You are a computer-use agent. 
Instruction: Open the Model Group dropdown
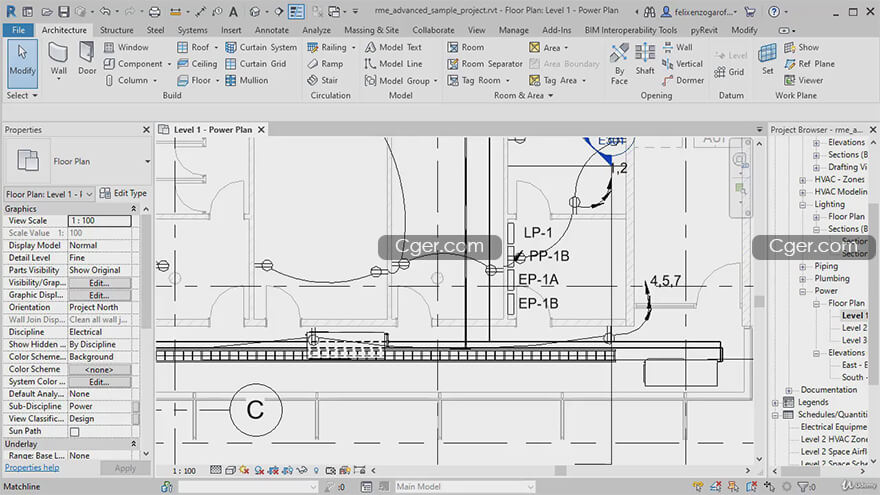pos(436,81)
